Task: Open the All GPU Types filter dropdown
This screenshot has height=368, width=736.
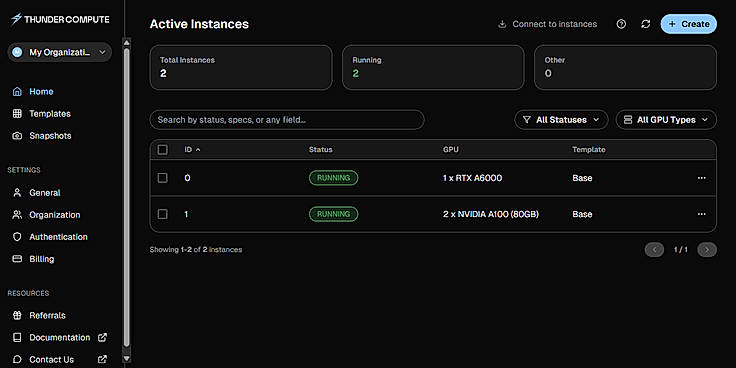Action: (x=666, y=120)
